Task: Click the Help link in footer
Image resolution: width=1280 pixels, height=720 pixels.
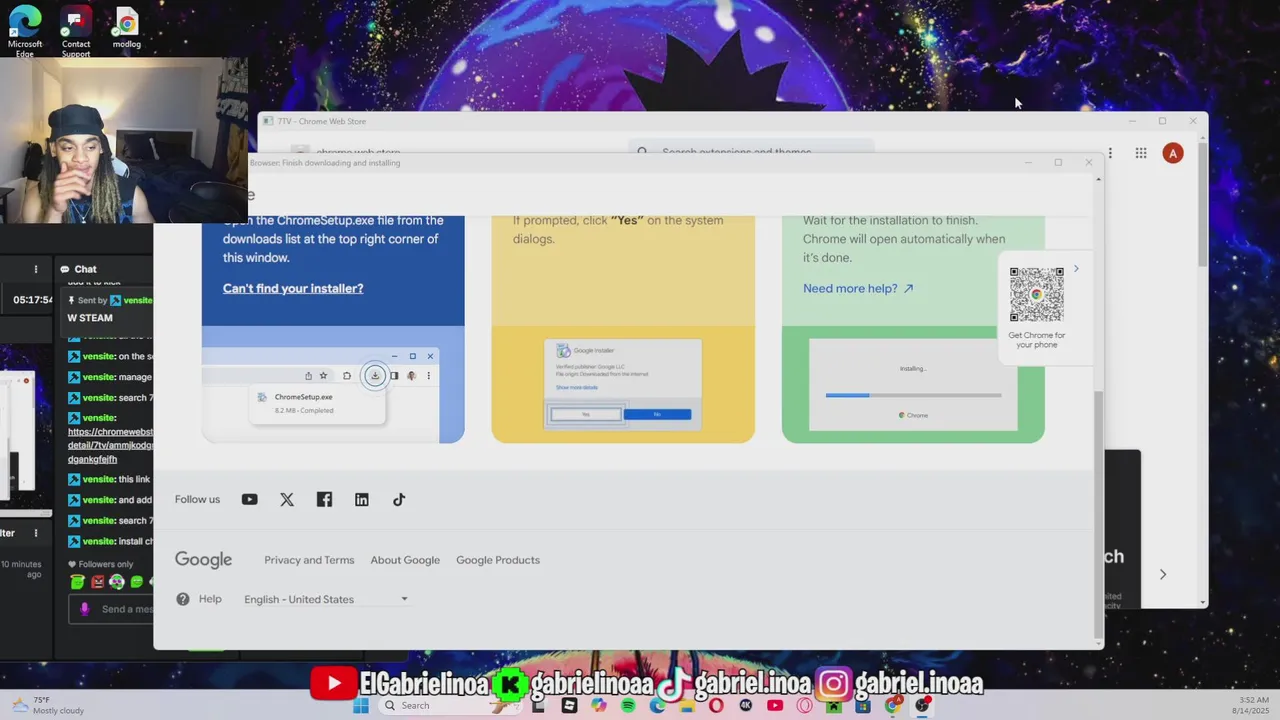Action: (210, 599)
